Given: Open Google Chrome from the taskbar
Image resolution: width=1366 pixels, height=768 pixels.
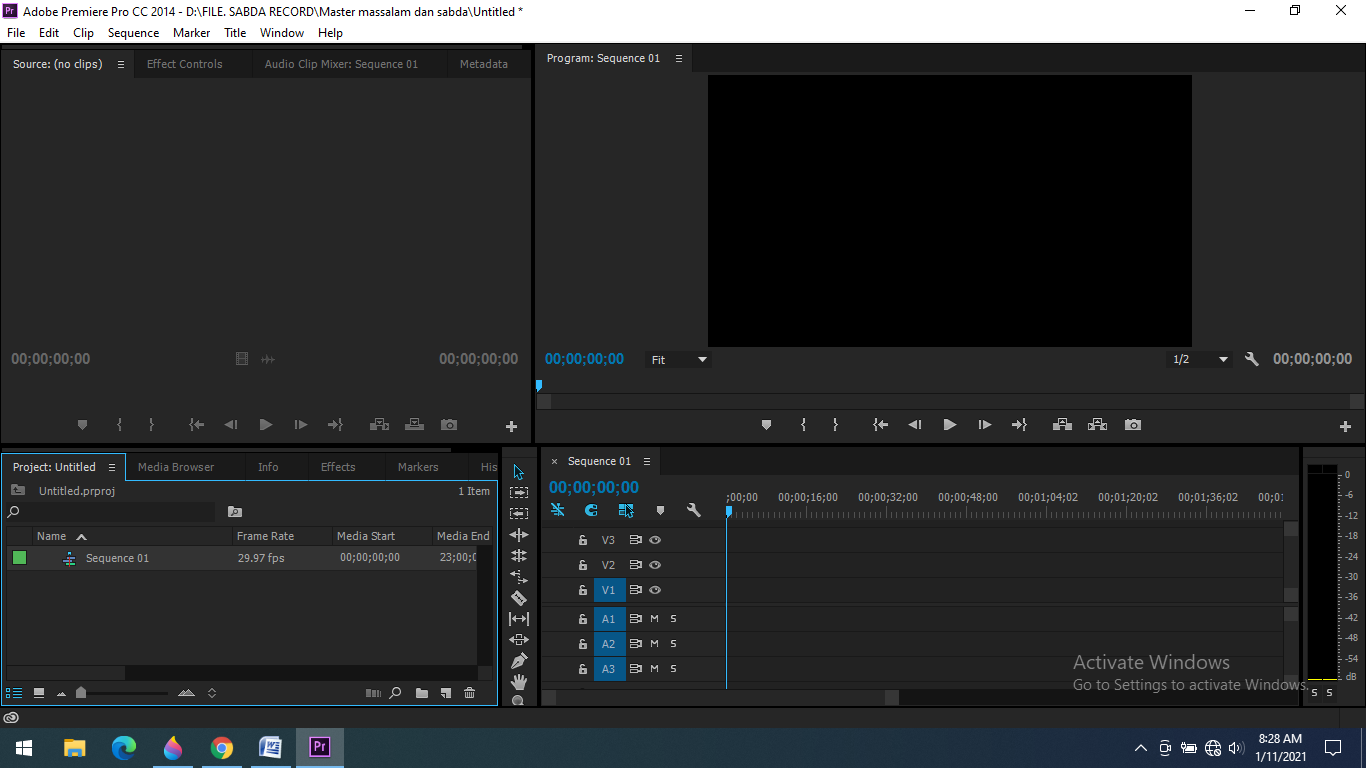Looking at the screenshot, I should (222, 748).
